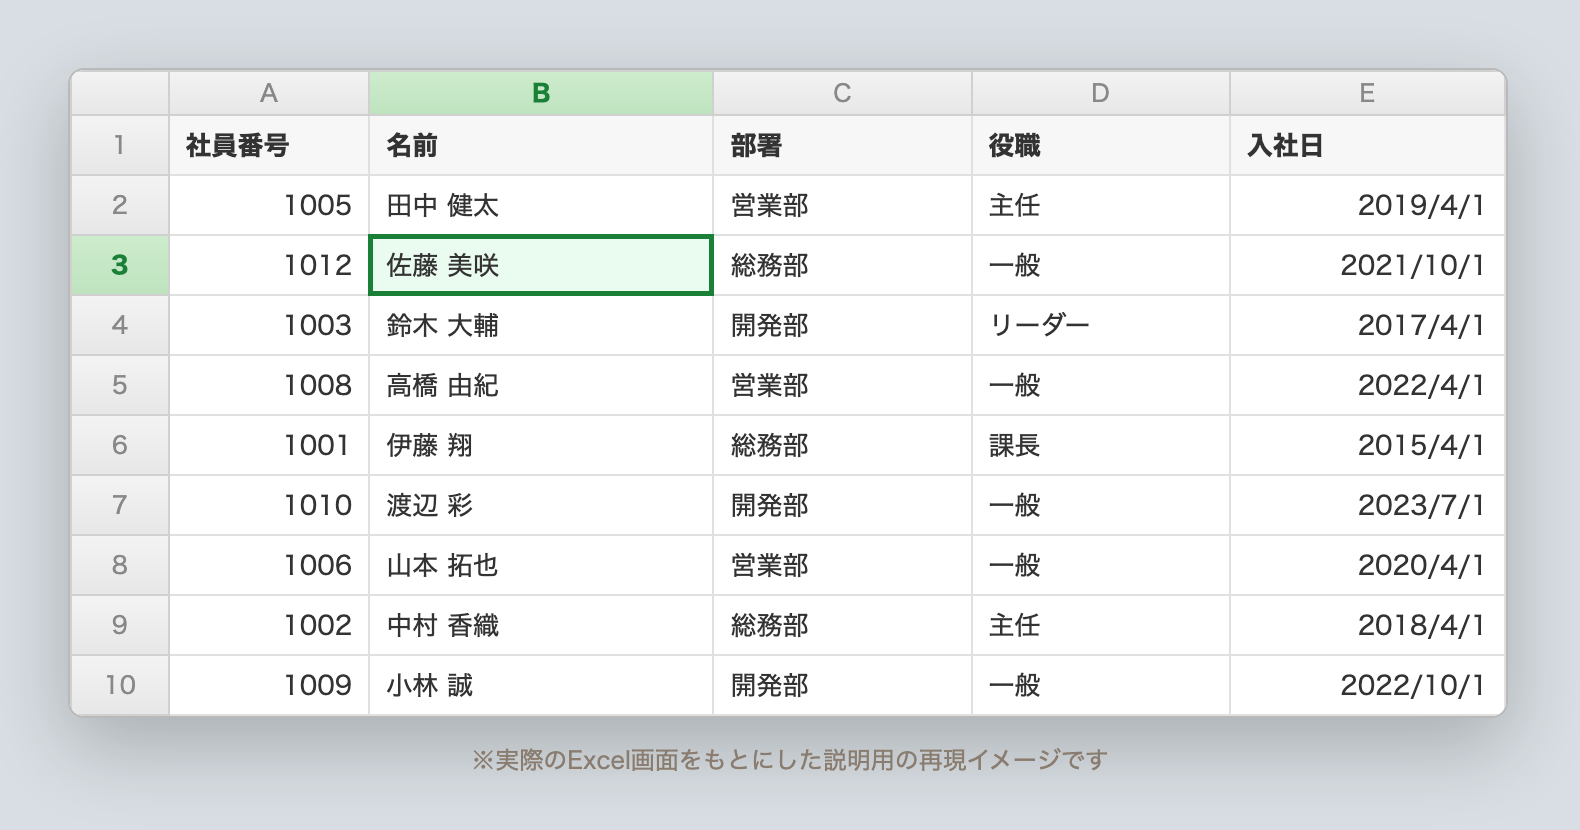Select 開発部 cell in 小林 誠 row
The image size is (1580, 830).
point(842,685)
